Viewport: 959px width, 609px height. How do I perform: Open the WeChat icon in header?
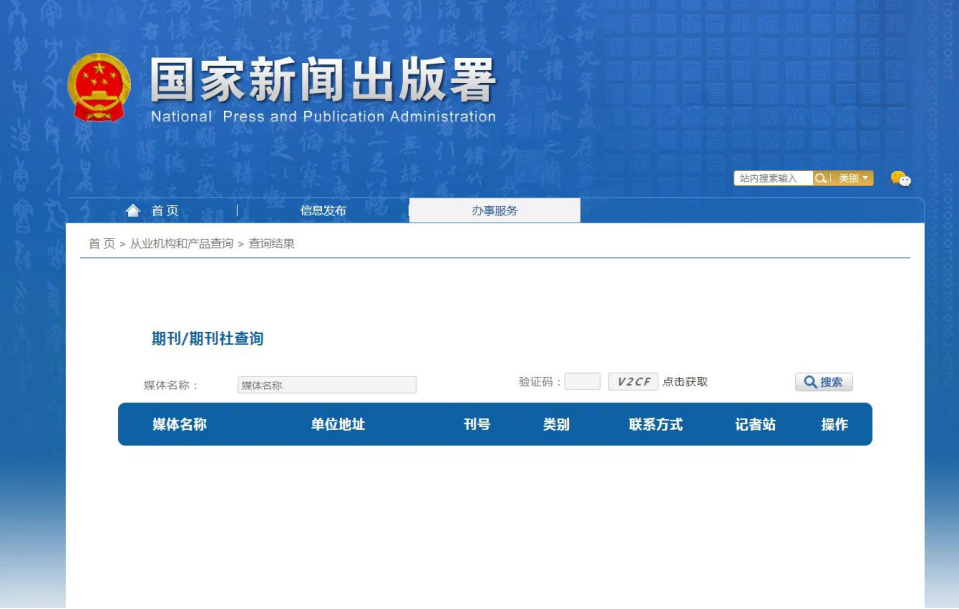coord(900,179)
